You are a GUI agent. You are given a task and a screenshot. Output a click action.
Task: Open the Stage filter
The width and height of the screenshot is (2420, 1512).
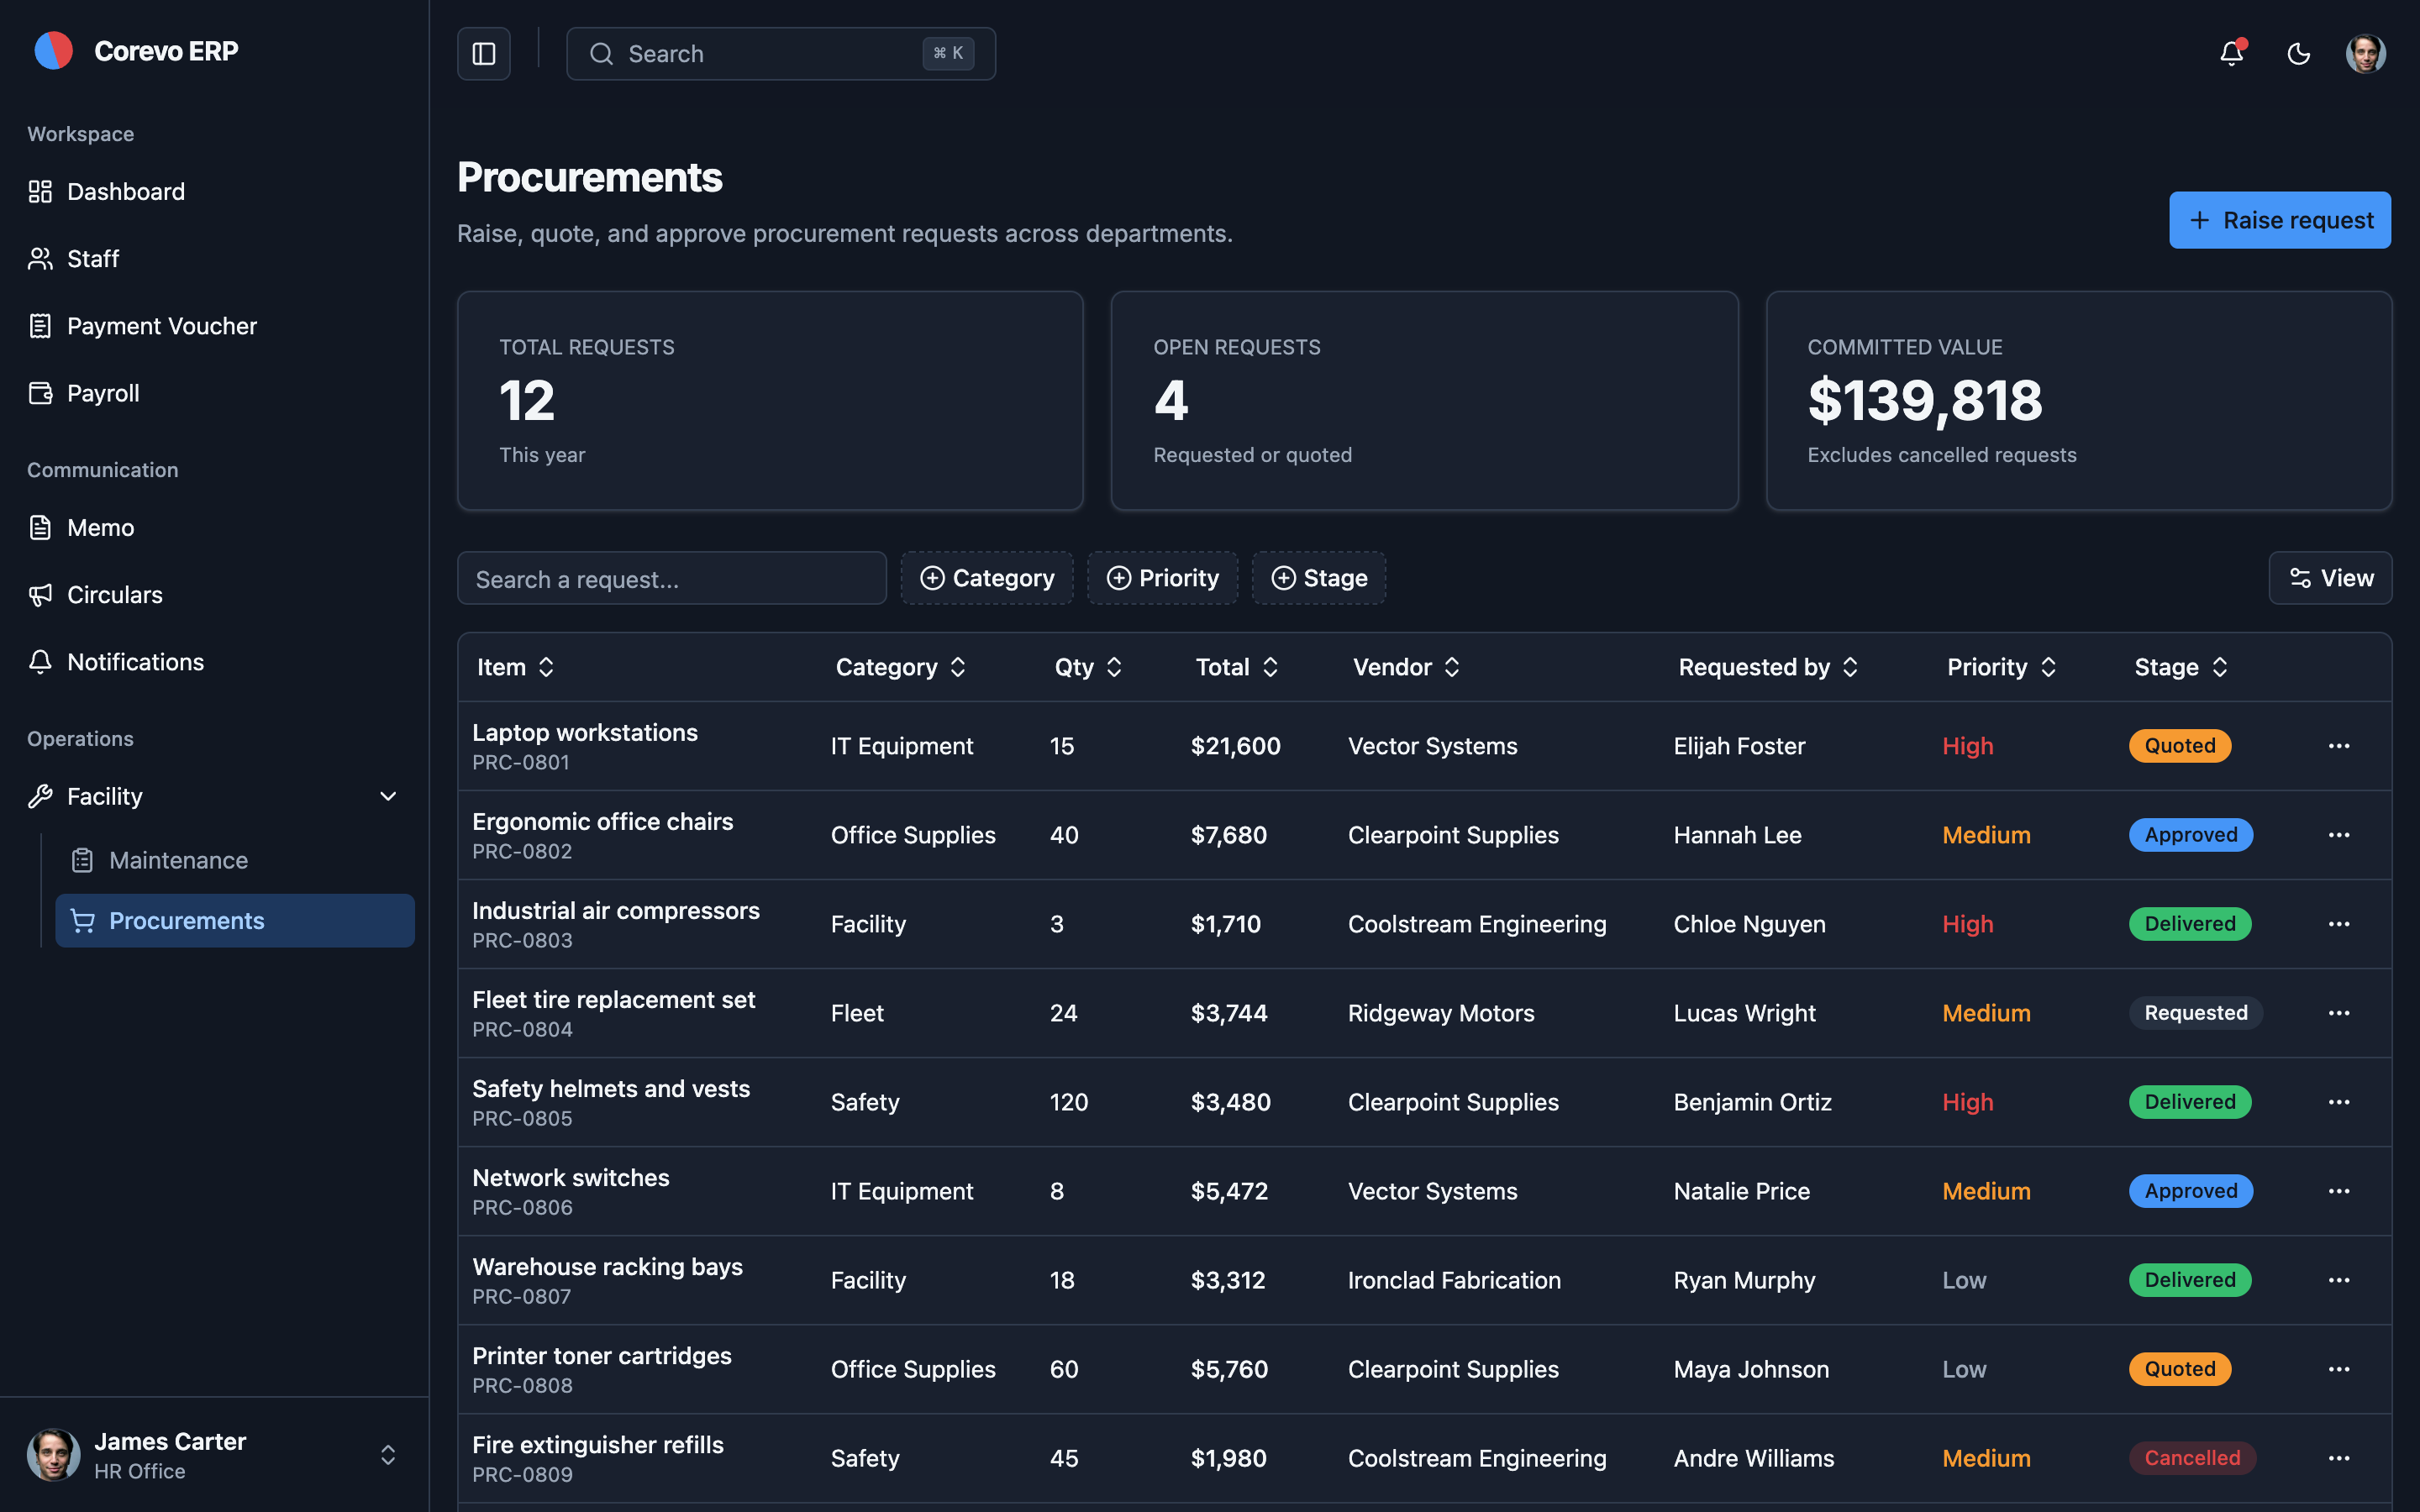1318,578
